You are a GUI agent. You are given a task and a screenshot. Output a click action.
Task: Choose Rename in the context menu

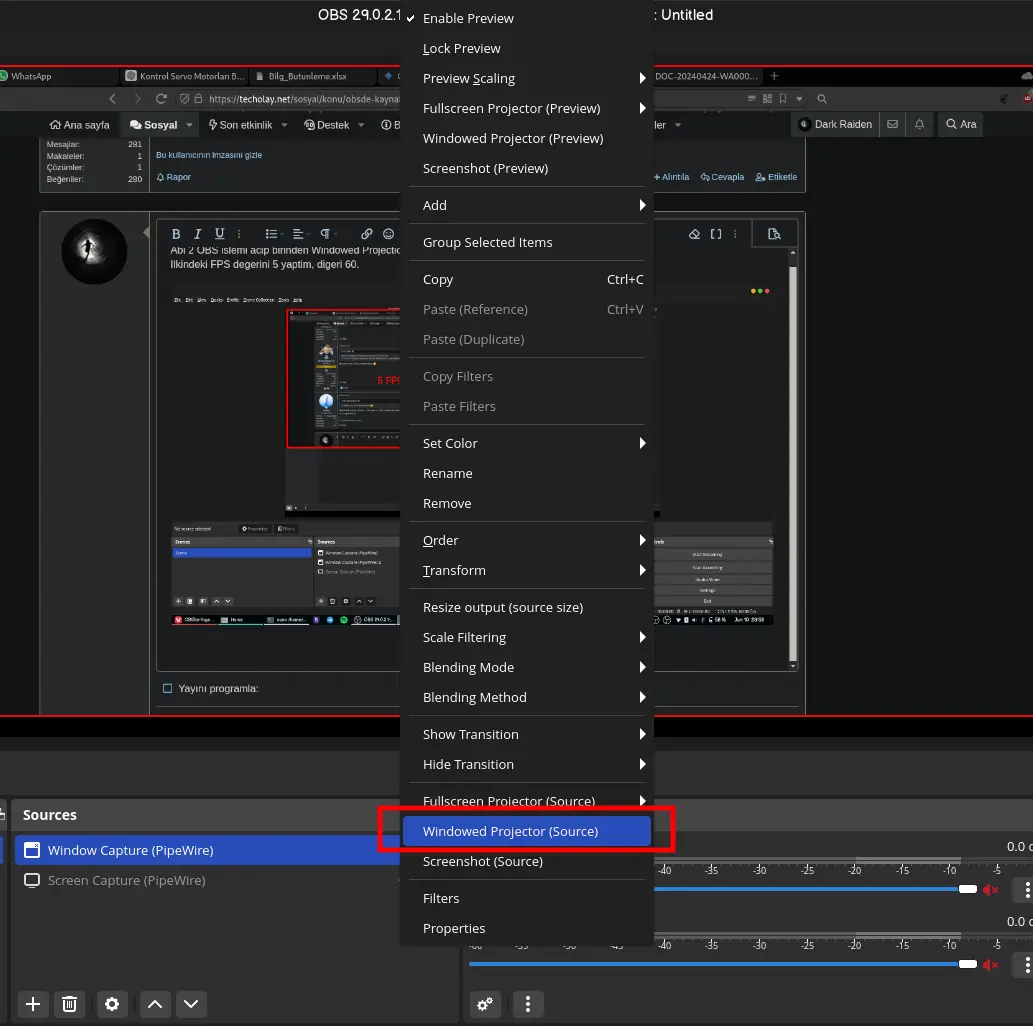pos(526,474)
